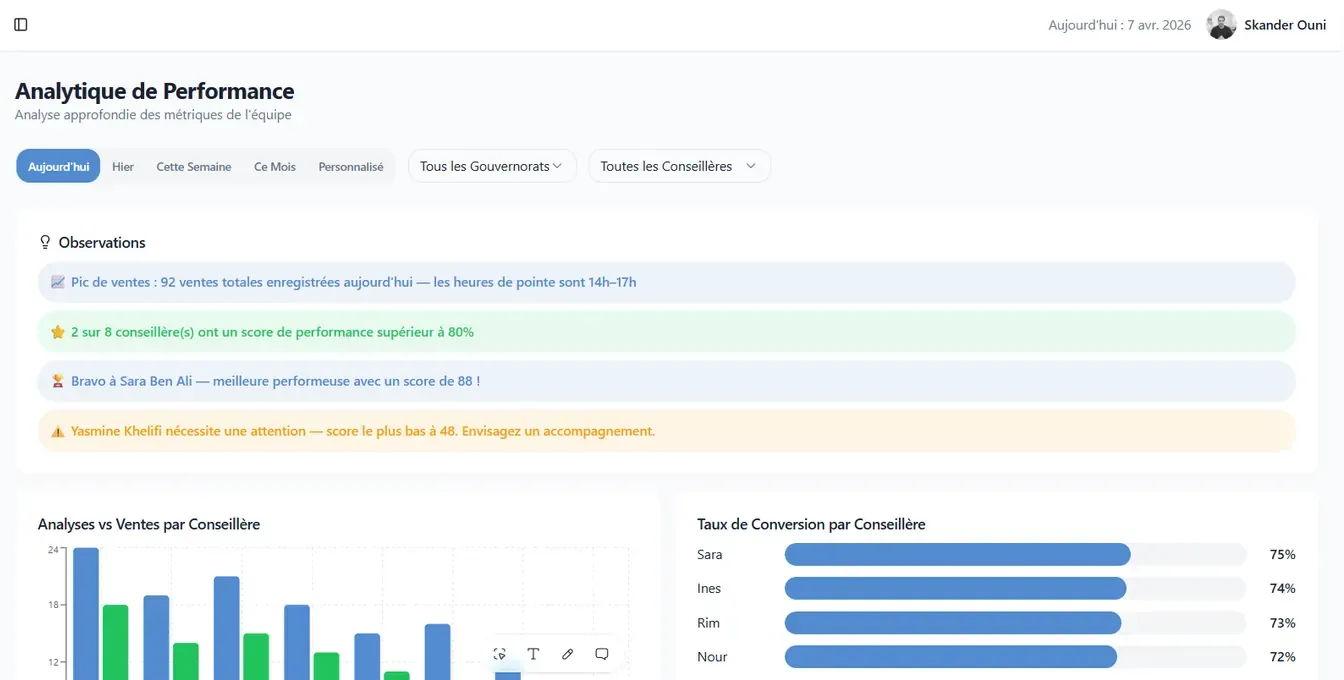Click the tallest blue bar in Analyses vs Ventes
The height and width of the screenshot is (680, 1344).
pyautogui.click(x=86, y=614)
